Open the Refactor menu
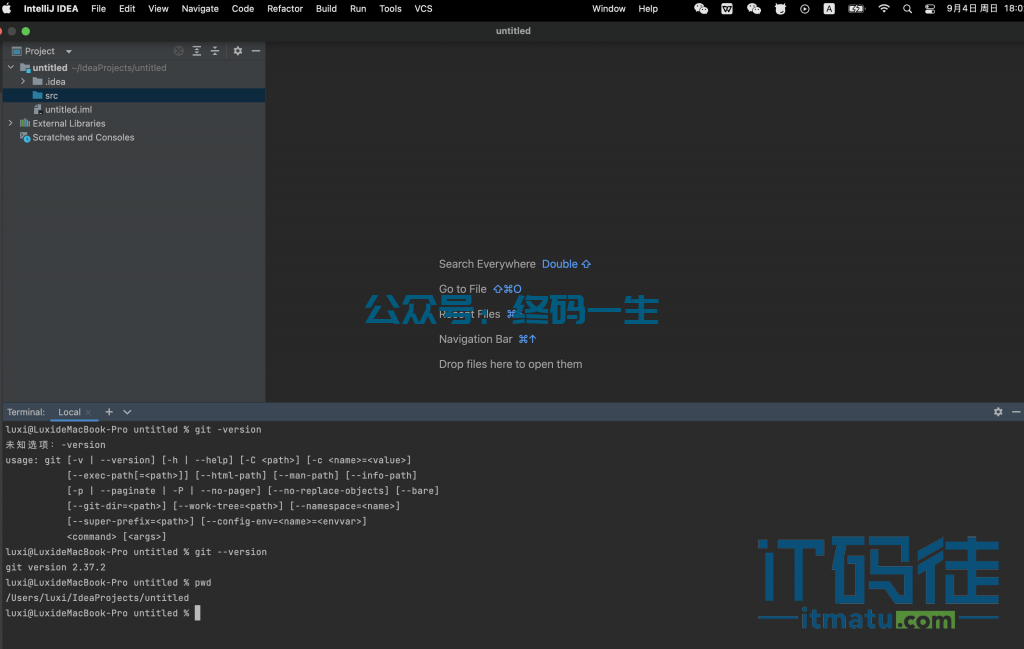Viewport: 1024px width, 649px height. [284, 9]
